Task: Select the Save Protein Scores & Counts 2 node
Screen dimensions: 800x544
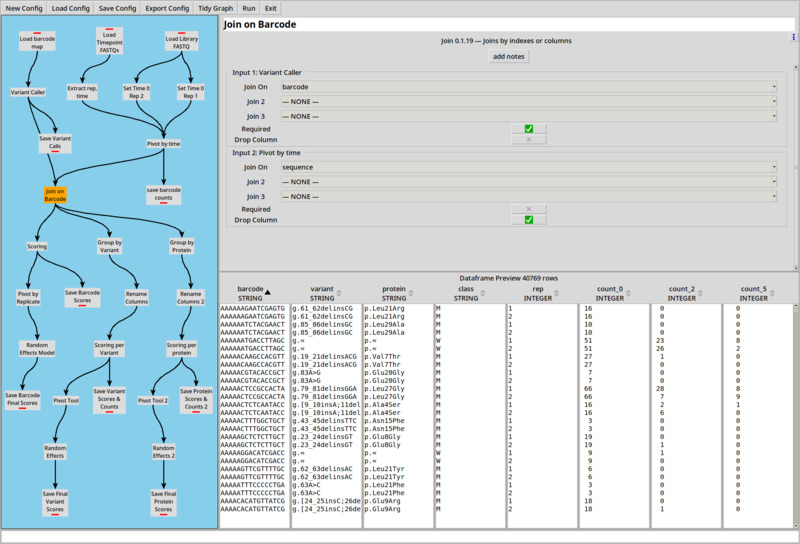Action: 196,400
